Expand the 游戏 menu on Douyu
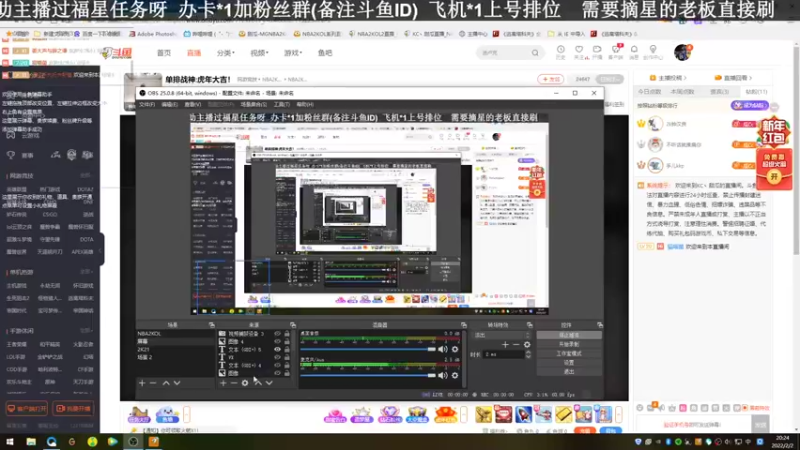This screenshot has width=800, height=450. pyautogui.click(x=293, y=53)
